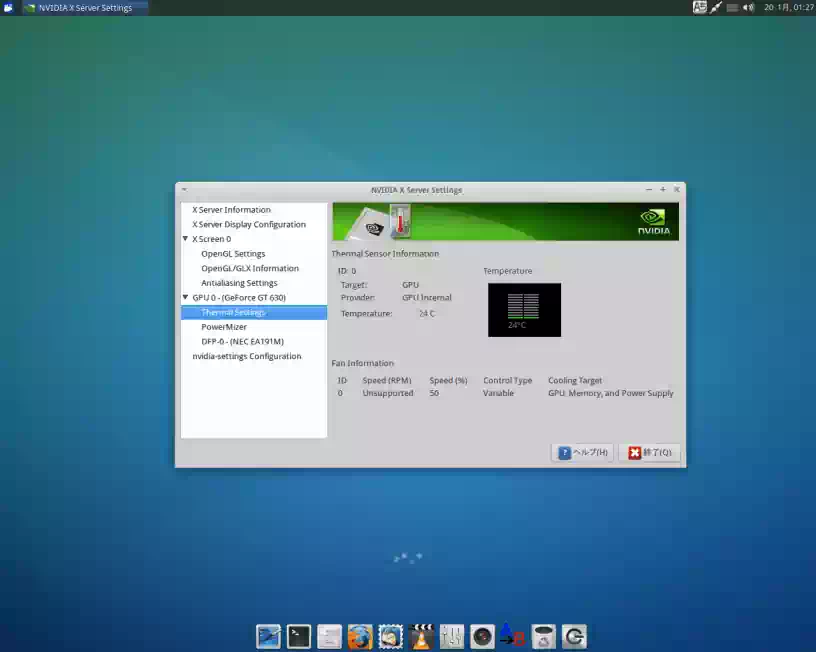
Task: Click the fan speed percent value 50
Action: tap(434, 393)
